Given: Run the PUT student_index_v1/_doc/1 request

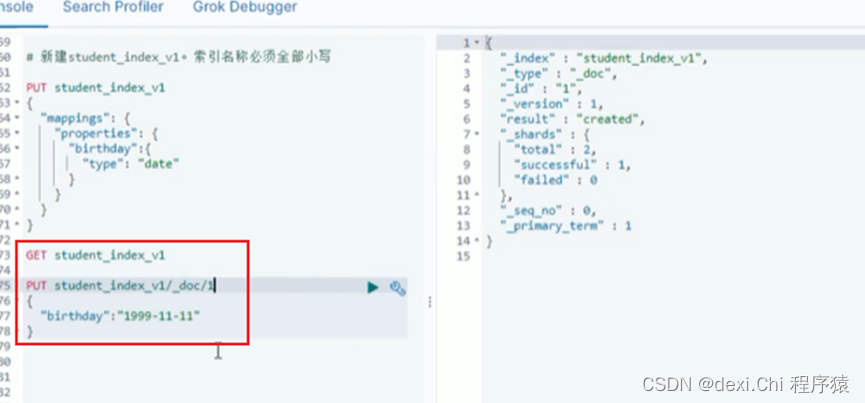Looking at the screenshot, I should click(x=373, y=287).
